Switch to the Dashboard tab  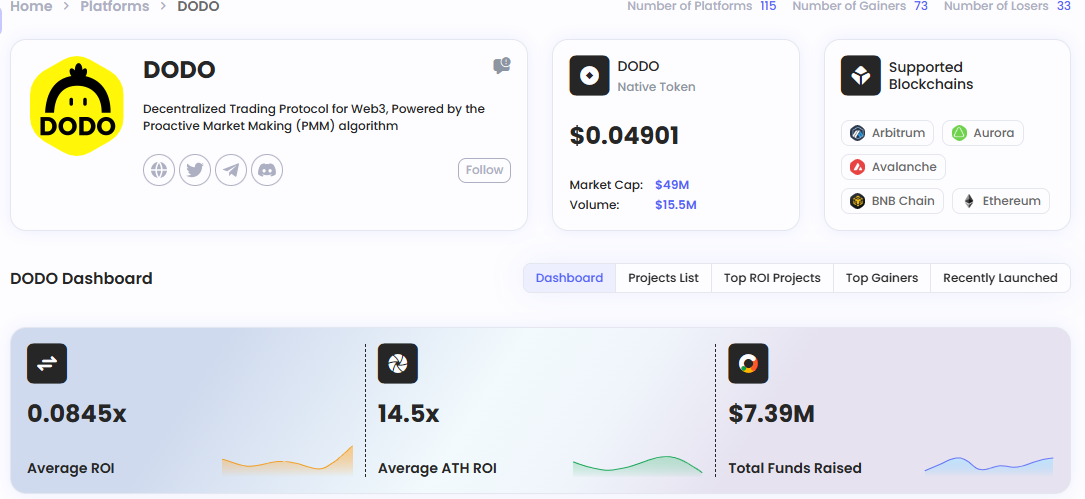coord(569,278)
